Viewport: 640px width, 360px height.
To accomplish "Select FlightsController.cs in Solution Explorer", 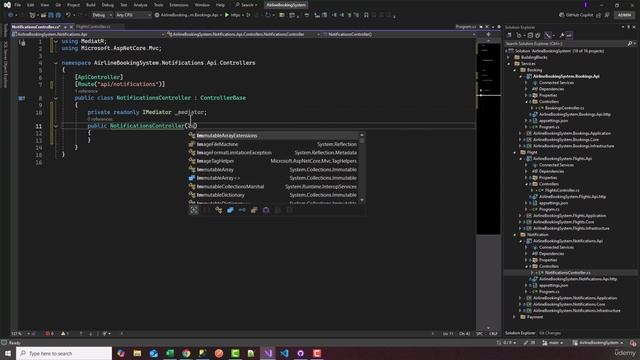I will pyautogui.click(x=562, y=190).
